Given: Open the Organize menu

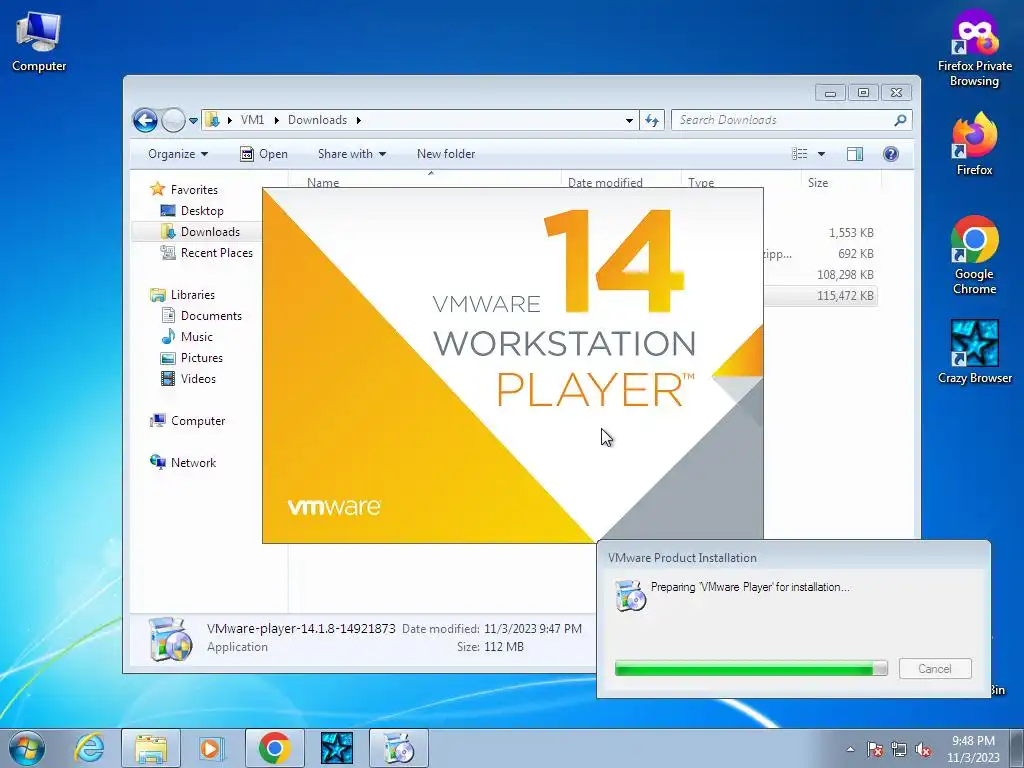Looking at the screenshot, I should click(178, 154).
